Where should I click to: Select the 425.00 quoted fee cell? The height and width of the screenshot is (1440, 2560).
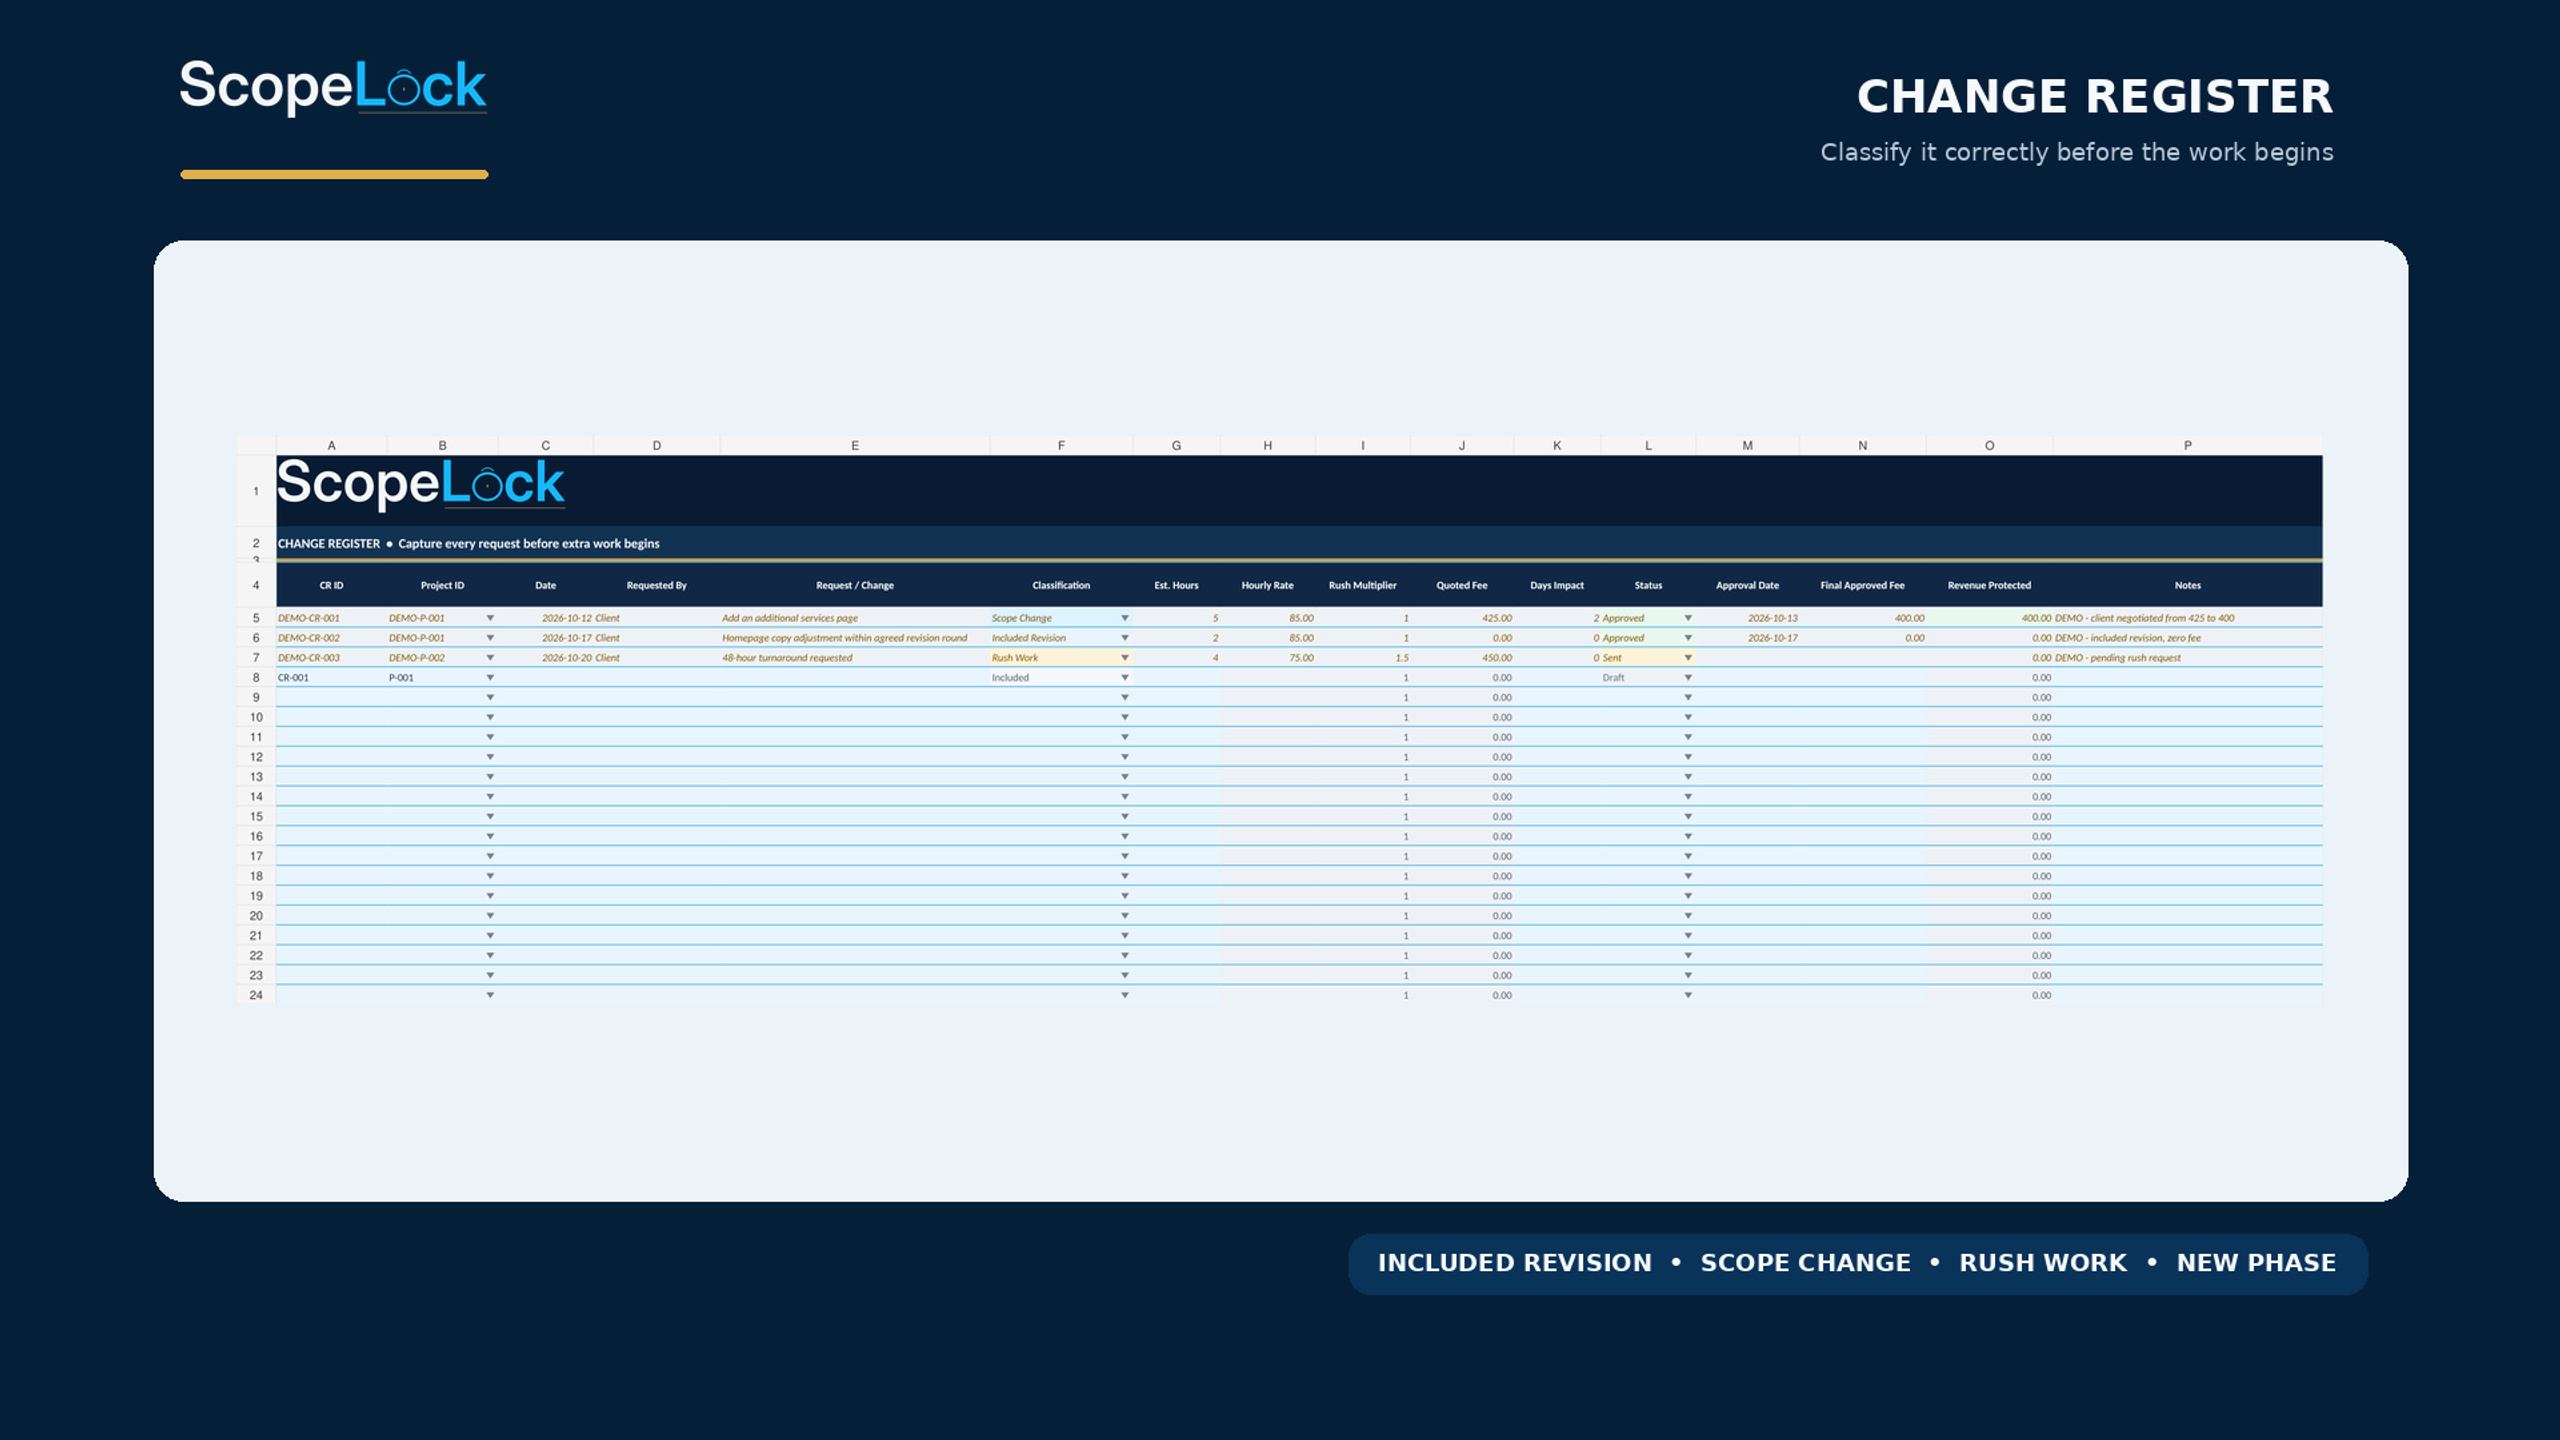[x=1462, y=618]
